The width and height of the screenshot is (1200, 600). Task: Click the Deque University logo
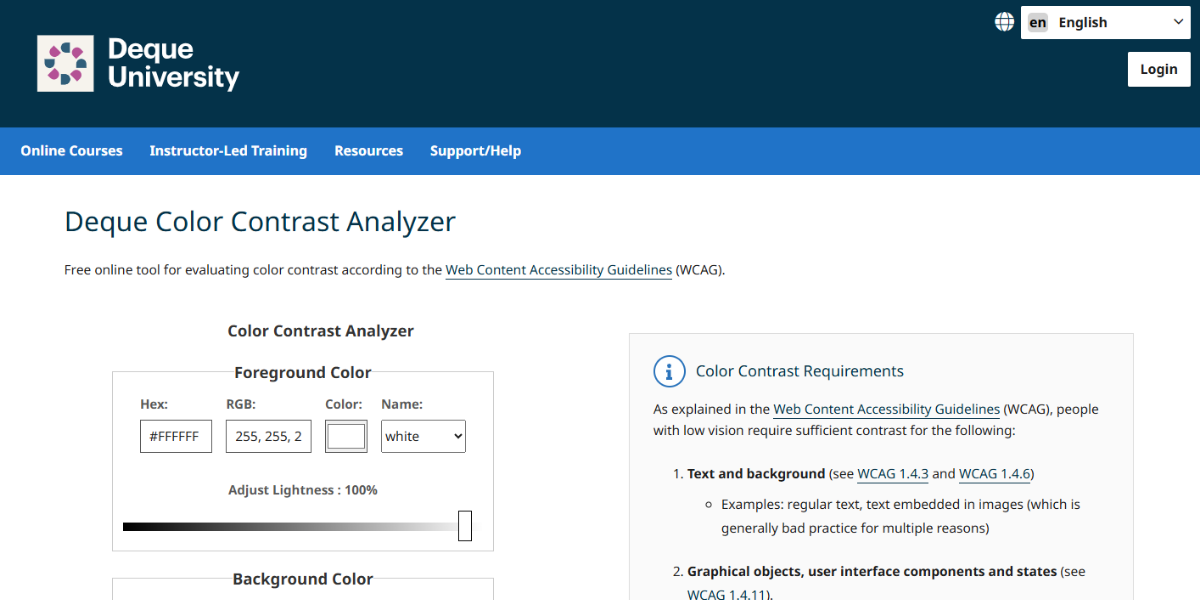click(137, 63)
